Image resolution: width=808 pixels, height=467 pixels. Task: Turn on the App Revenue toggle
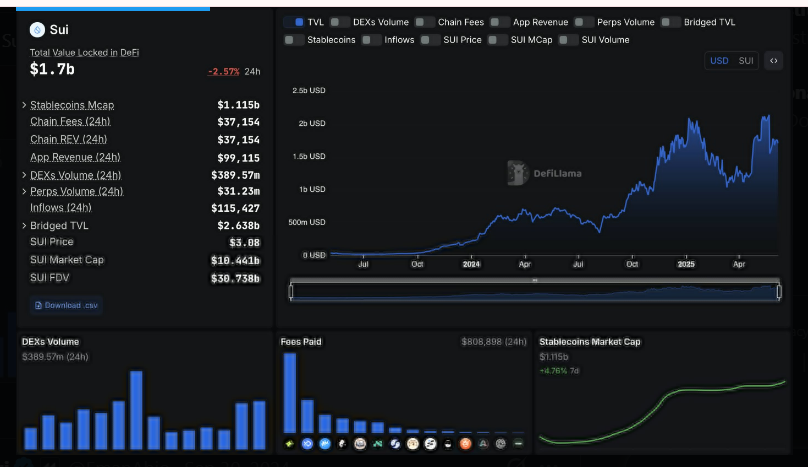(x=499, y=22)
